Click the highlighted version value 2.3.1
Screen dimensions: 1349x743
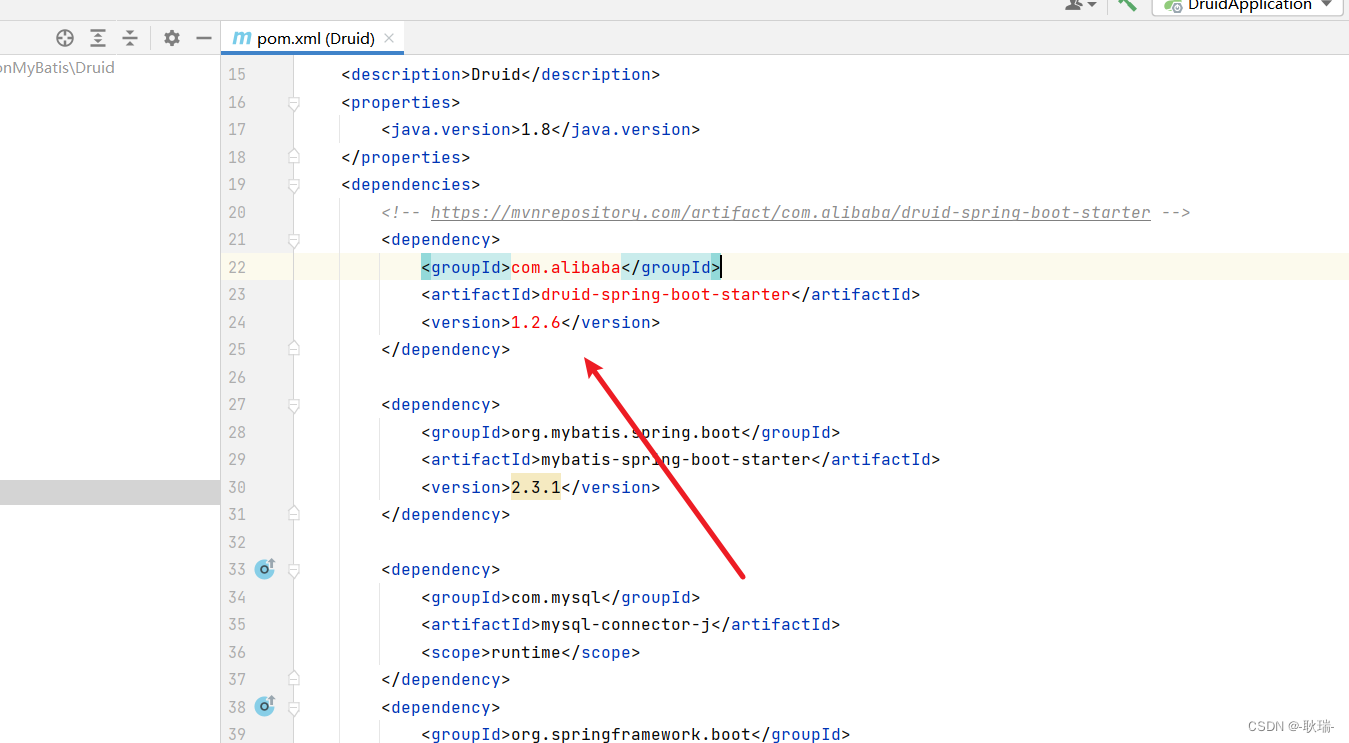coord(536,487)
